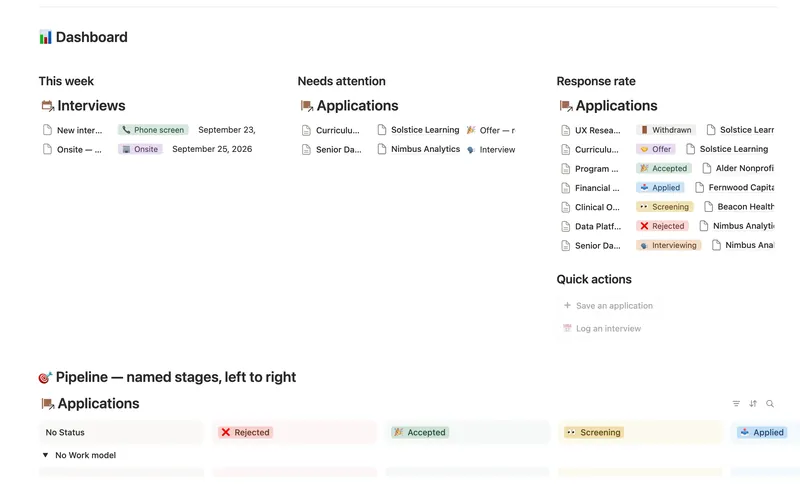Screen dimensions: 800x484
Task: Click the Accepted tag in Response rate list
Action: [664, 168]
